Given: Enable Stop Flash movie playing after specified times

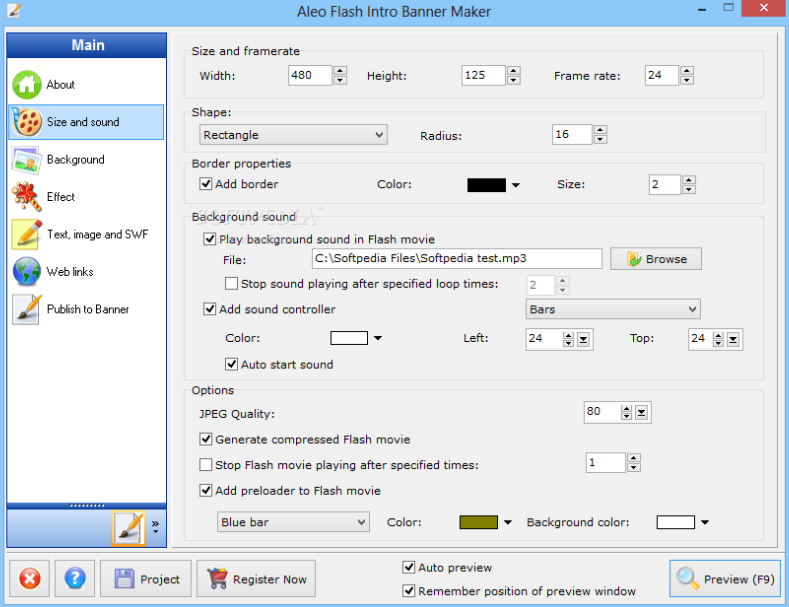Looking at the screenshot, I should (x=206, y=465).
